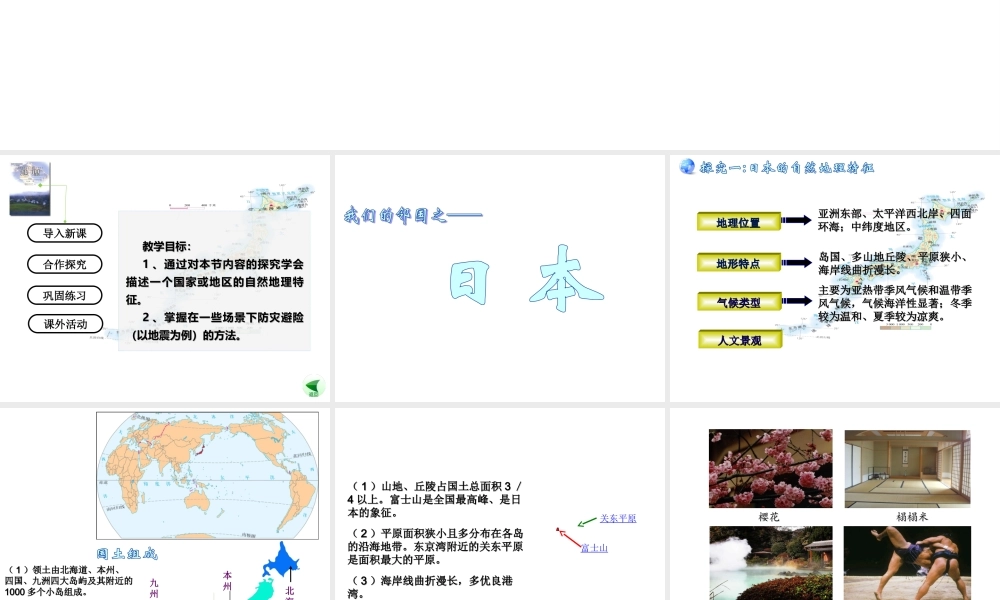Click the 九州 map label
Screen dimensions: 1000x600
point(154,588)
